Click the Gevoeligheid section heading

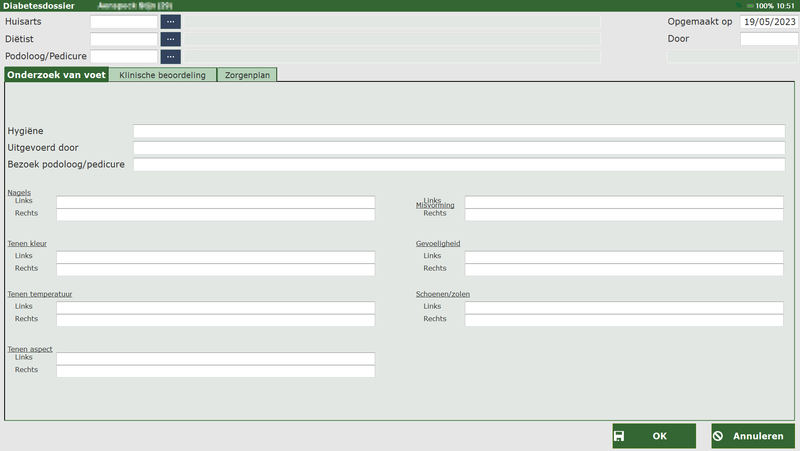point(438,243)
